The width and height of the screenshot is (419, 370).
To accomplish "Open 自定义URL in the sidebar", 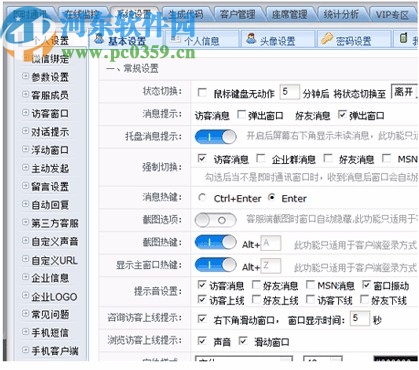I will (x=54, y=260).
